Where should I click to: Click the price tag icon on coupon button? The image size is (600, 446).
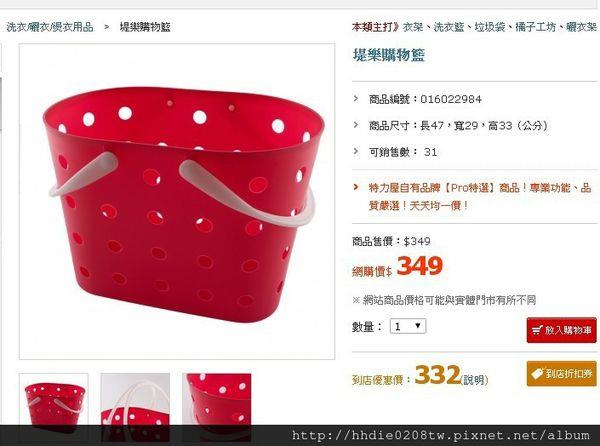point(538,373)
